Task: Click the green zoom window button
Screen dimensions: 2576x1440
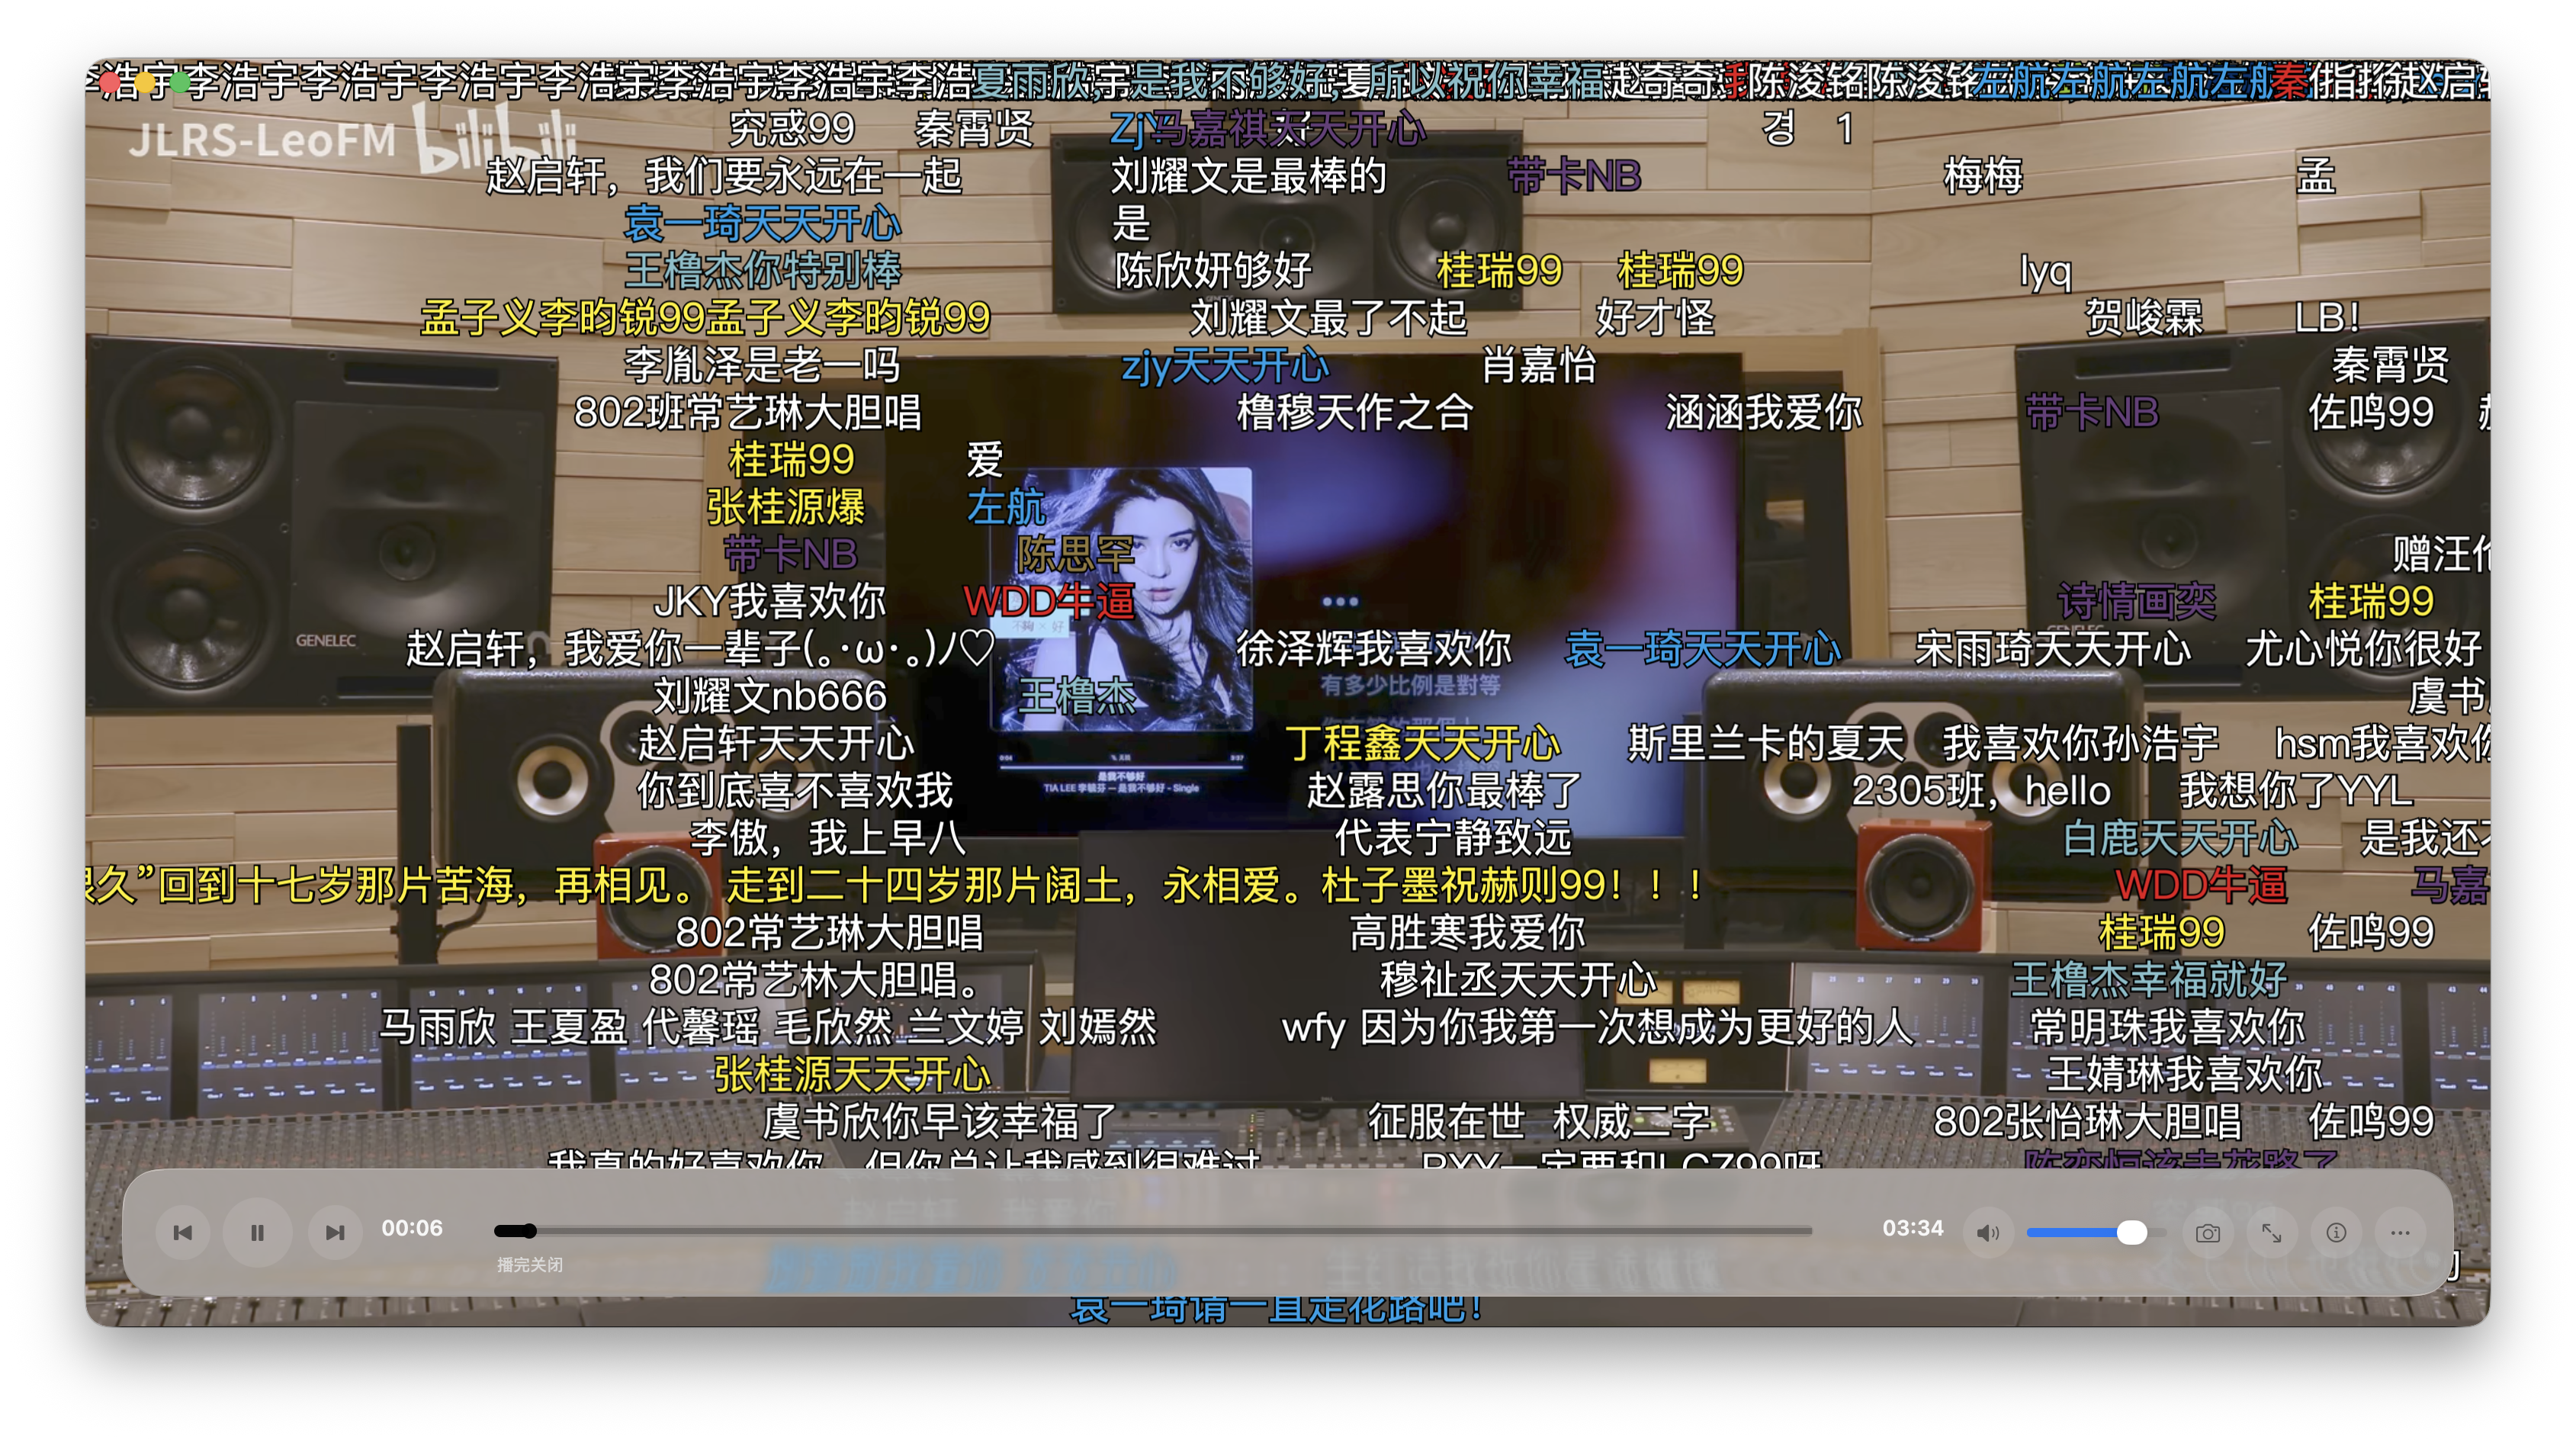Action: (x=180, y=82)
